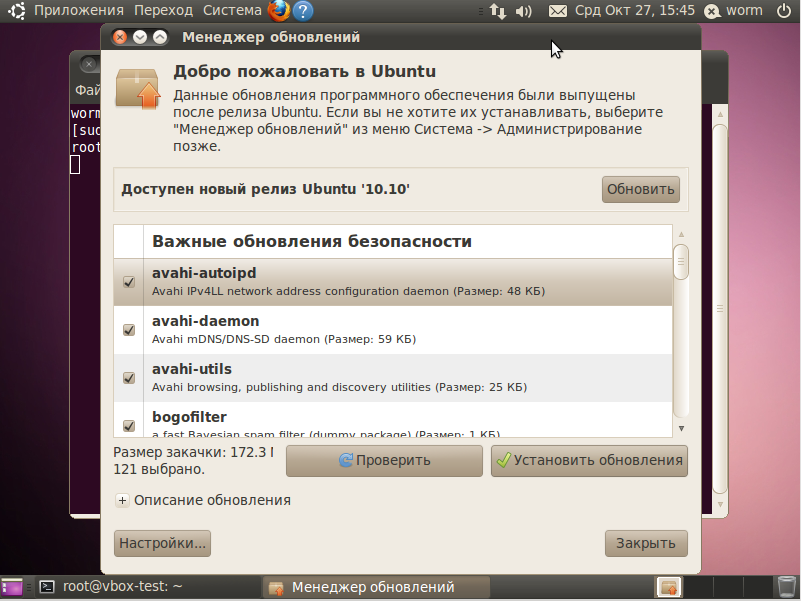
Task: Select the avahi-utils package row
Action: tap(393, 378)
